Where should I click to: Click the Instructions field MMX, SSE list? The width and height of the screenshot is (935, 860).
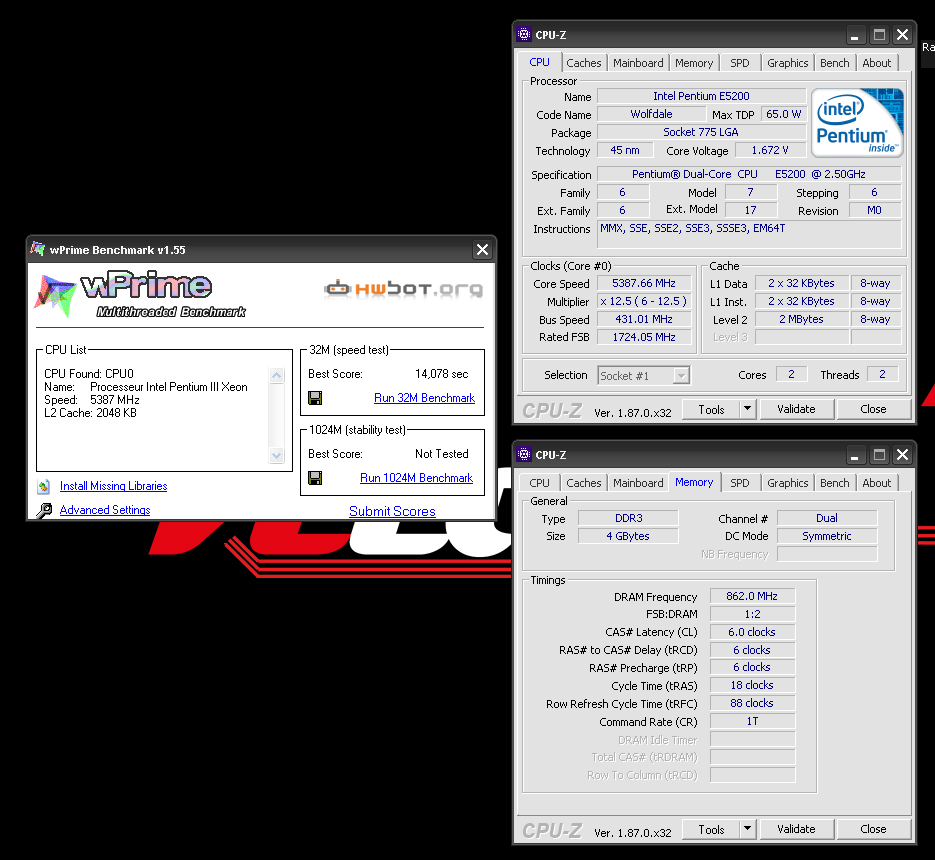click(749, 234)
